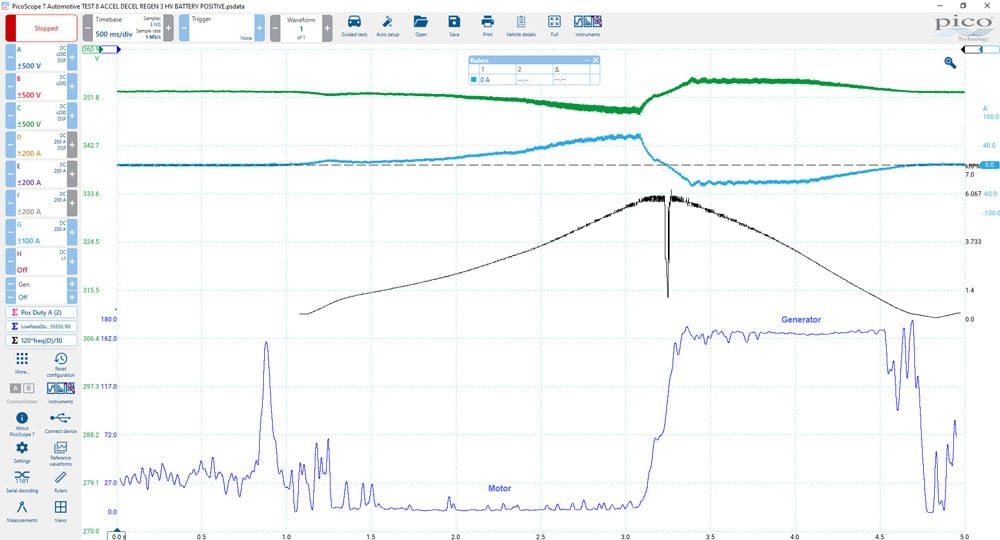
Task: Open the Views layout tool
Action: (x=61, y=511)
